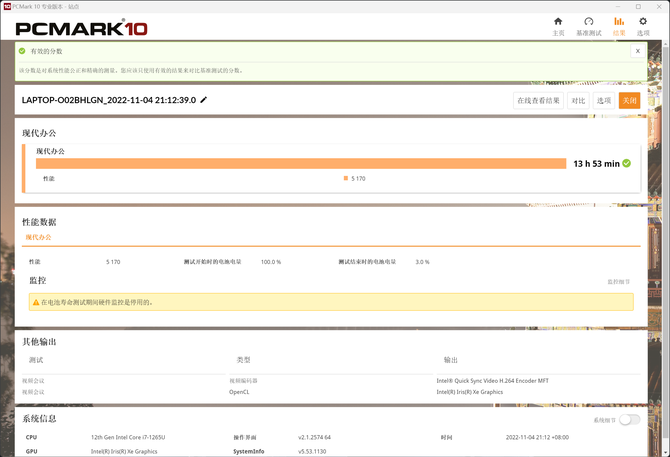
Task: Click the 5 170 performance value in 性能数据
Action: pos(113,262)
